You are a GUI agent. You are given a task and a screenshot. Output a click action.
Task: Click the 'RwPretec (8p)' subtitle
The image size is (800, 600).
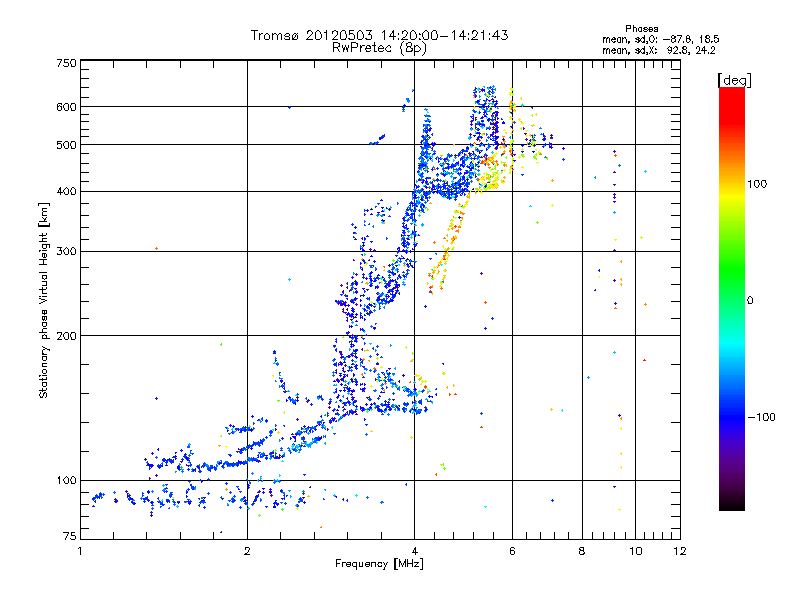379,48
